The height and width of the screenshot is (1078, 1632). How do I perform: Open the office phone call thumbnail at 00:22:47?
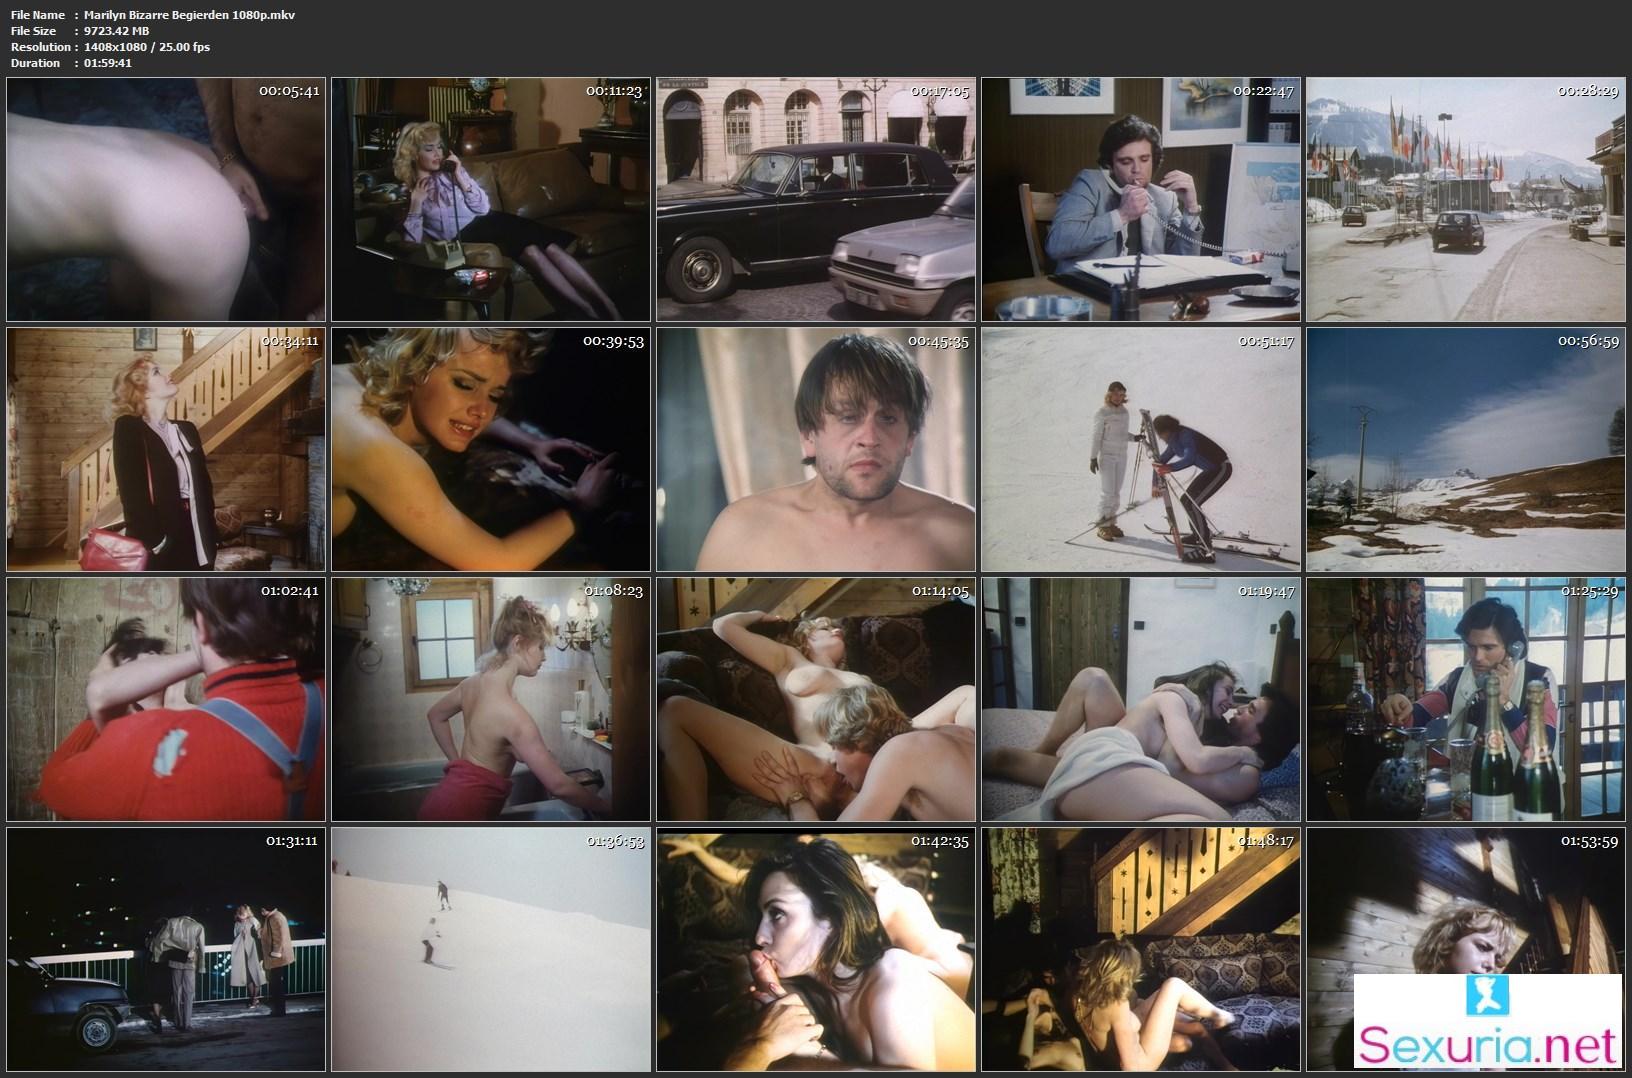(x=1141, y=200)
